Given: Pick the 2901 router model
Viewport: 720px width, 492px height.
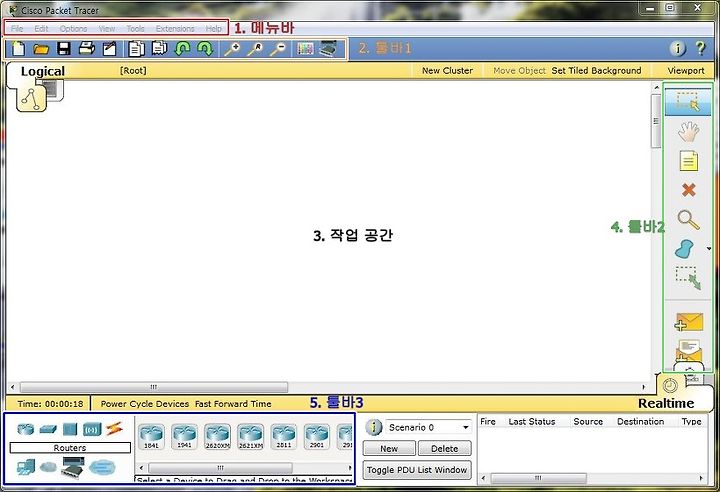Looking at the screenshot, I should [317, 436].
